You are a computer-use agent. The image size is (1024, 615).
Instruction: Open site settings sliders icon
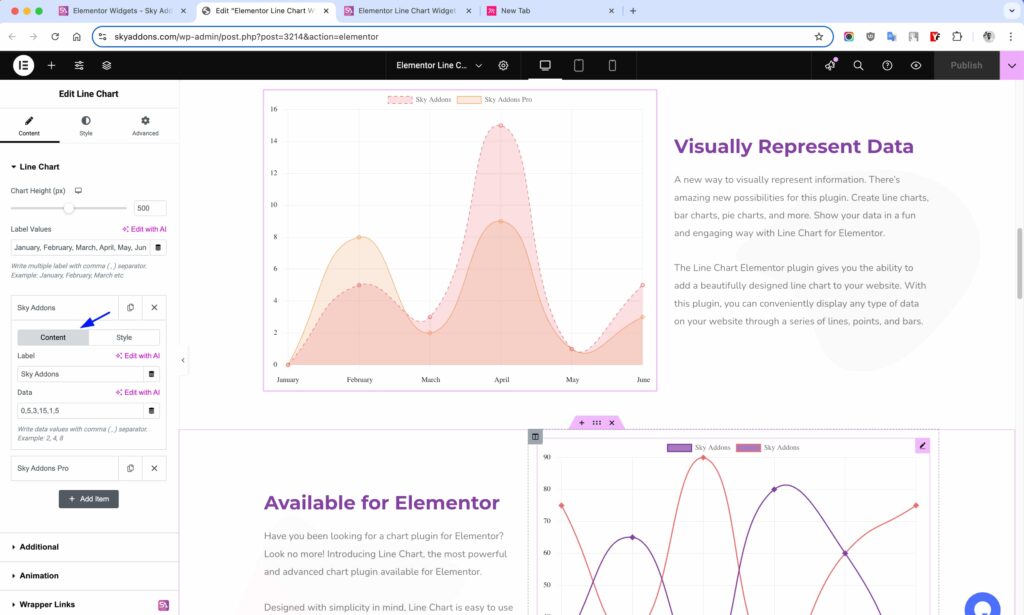79,65
